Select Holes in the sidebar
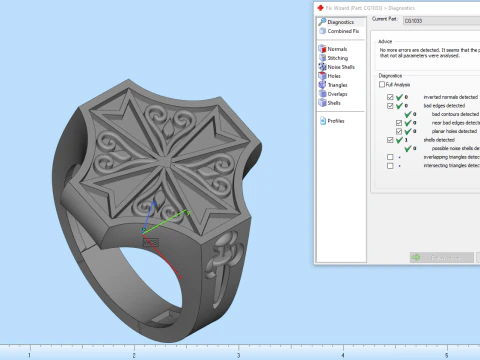This screenshot has width=480, height=360. [334, 76]
